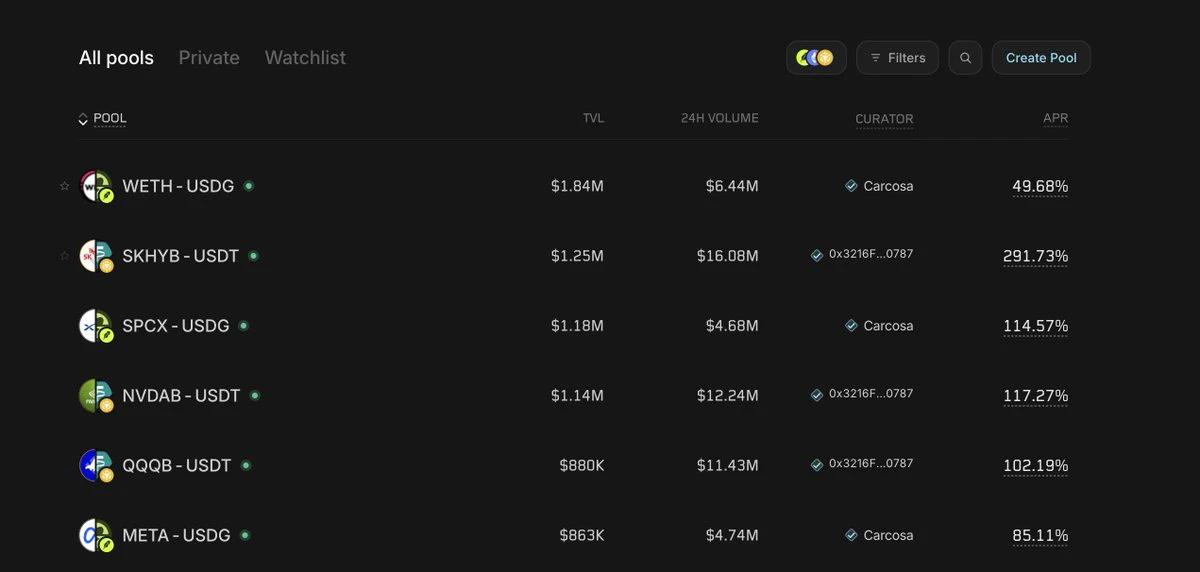
Task: Click the WETH - USDG token pair icon
Action: coord(97,187)
